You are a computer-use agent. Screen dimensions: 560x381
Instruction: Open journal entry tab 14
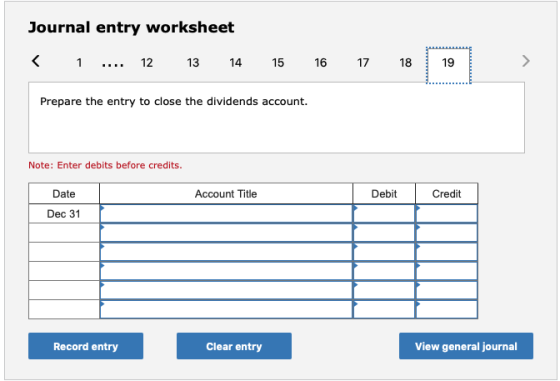(x=235, y=63)
